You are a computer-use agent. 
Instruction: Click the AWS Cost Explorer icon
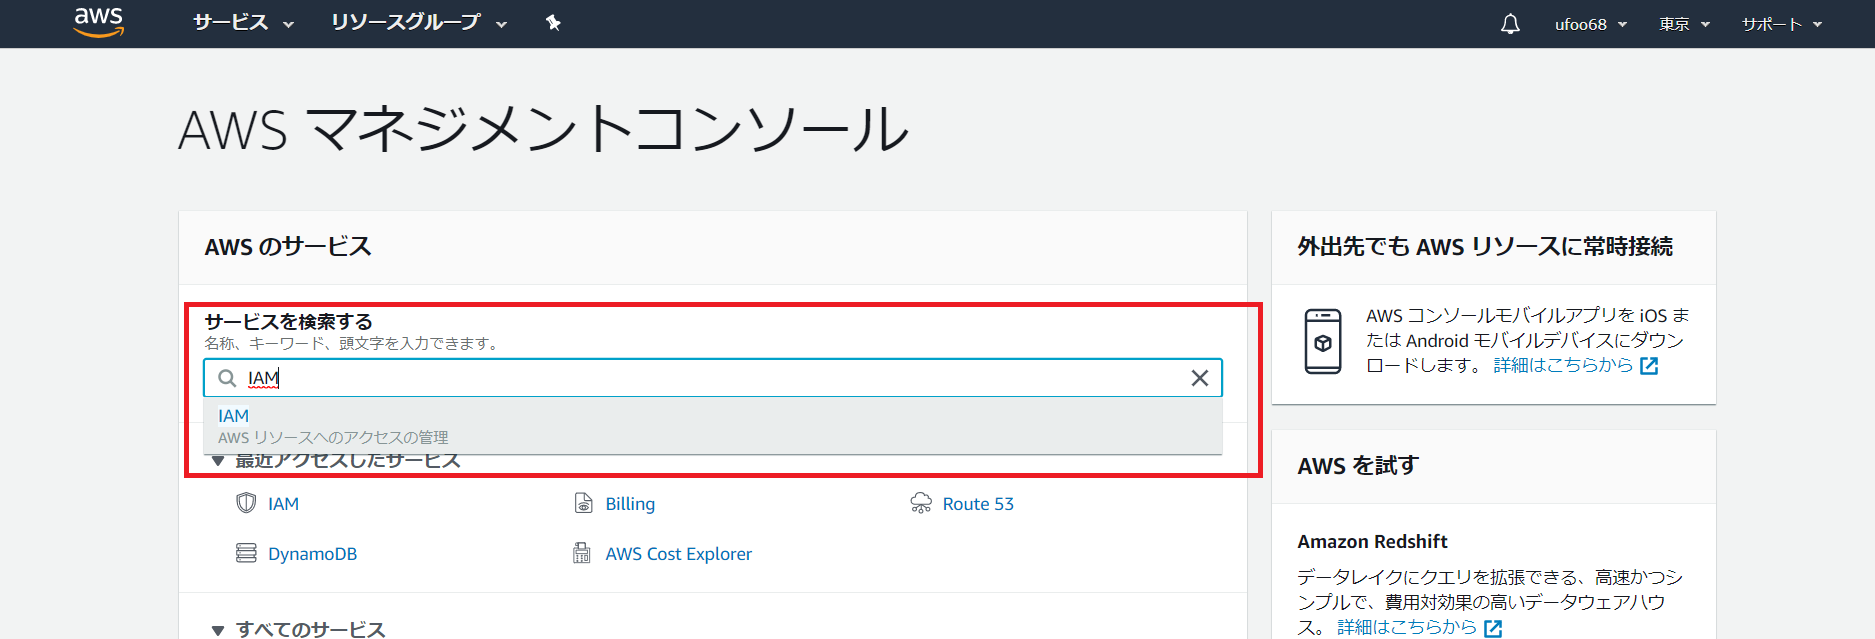[582, 553]
